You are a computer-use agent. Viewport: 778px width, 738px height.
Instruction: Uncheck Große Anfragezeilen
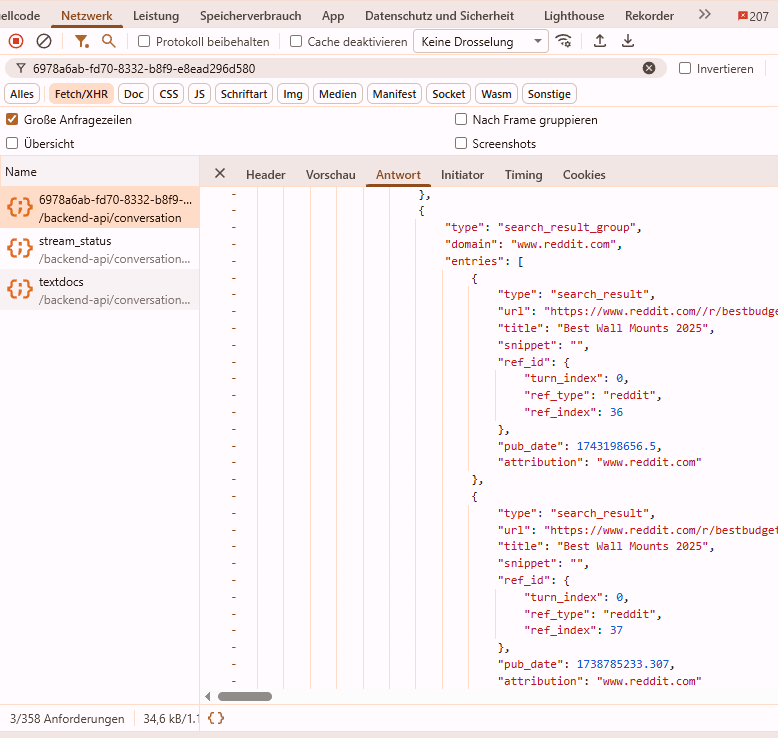(x=12, y=120)
